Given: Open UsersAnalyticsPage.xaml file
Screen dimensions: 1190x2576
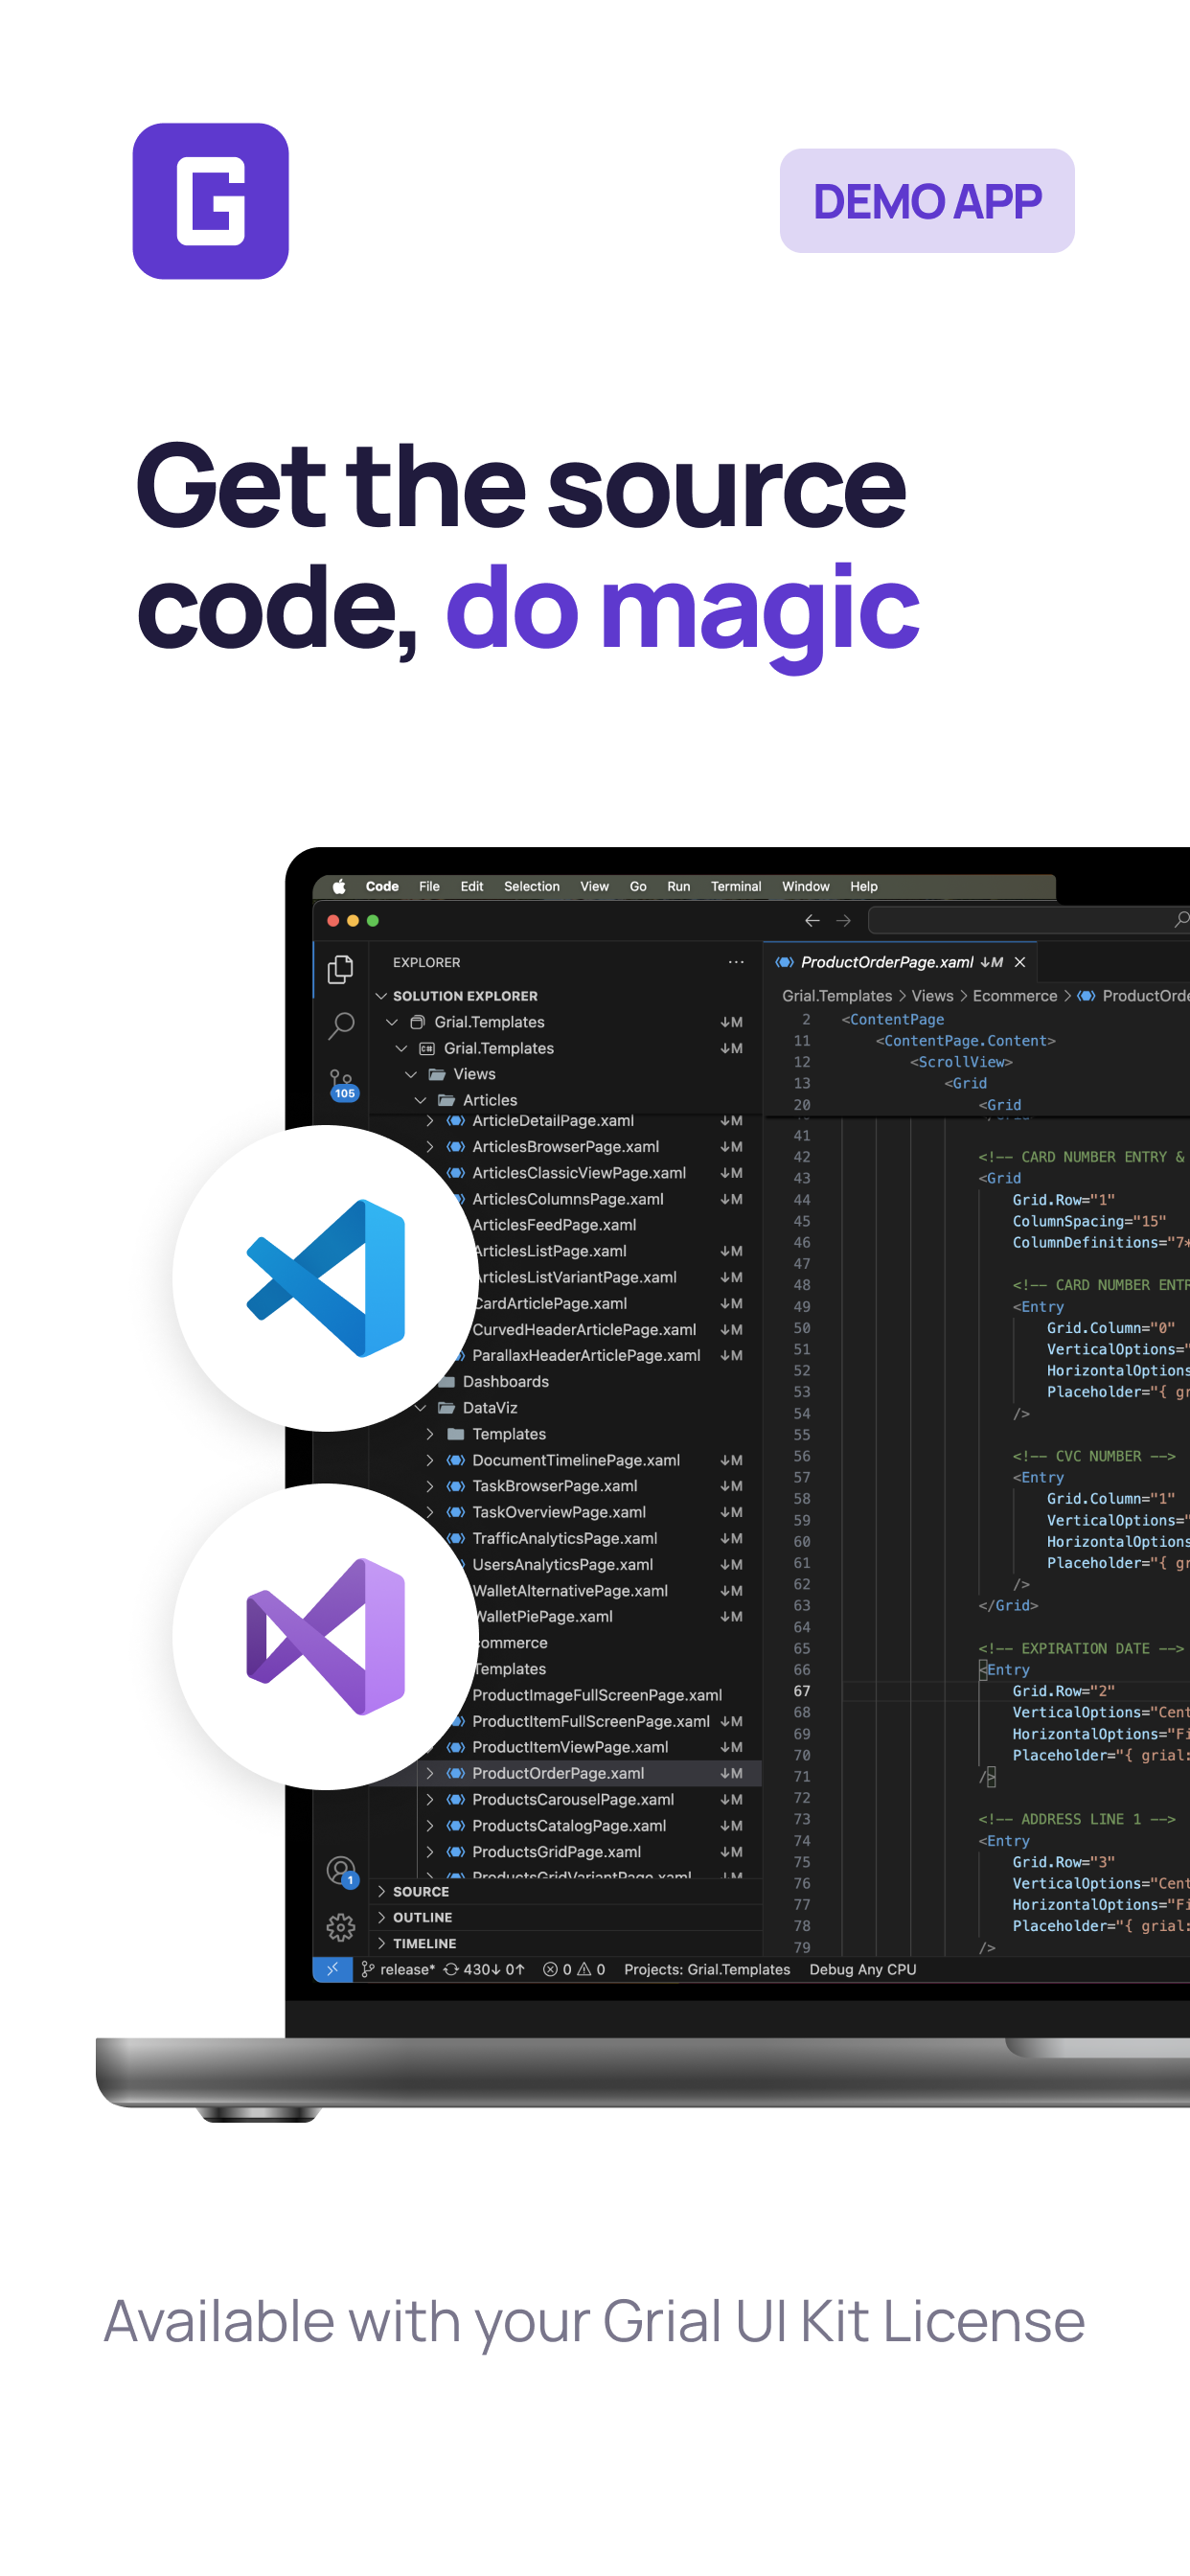Looking at the screenshot, I should pyautogui.click(x=563, y=1564).
